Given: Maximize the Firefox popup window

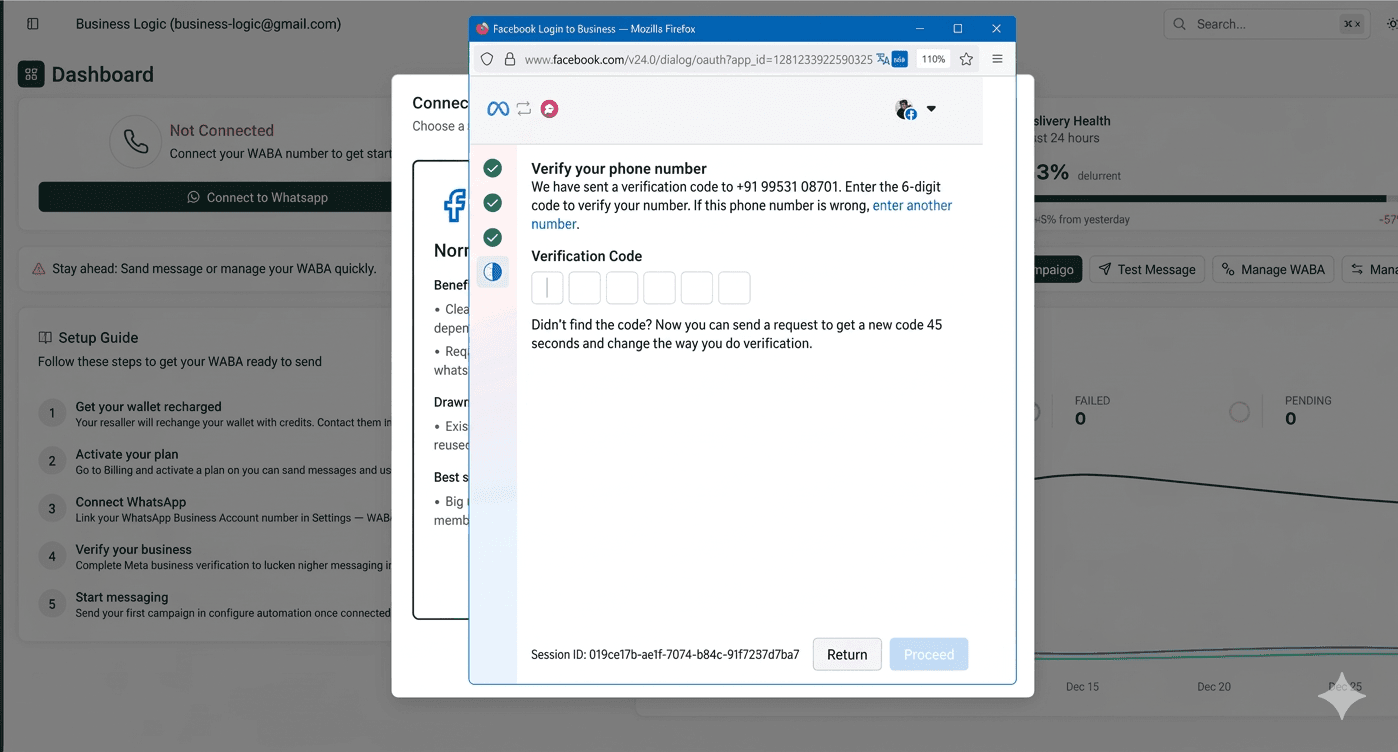Looking at the screenshot, I should pos(958,29).
